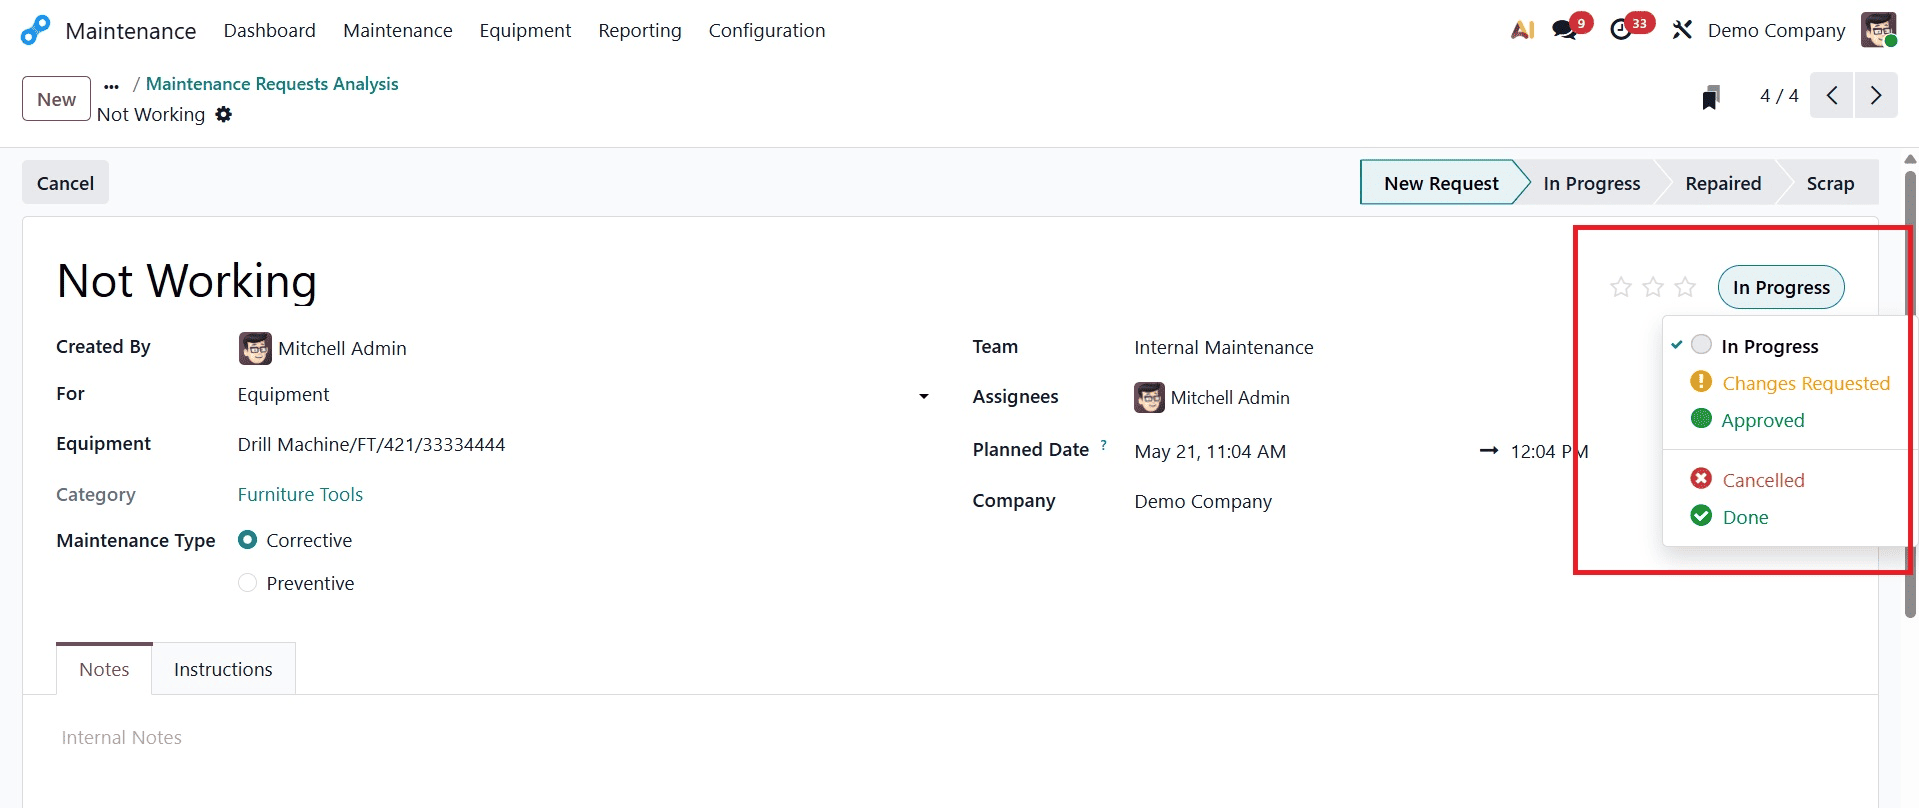Open the conversations messages icon
The image size is (1919, 808).
(x=1565, y=30)
